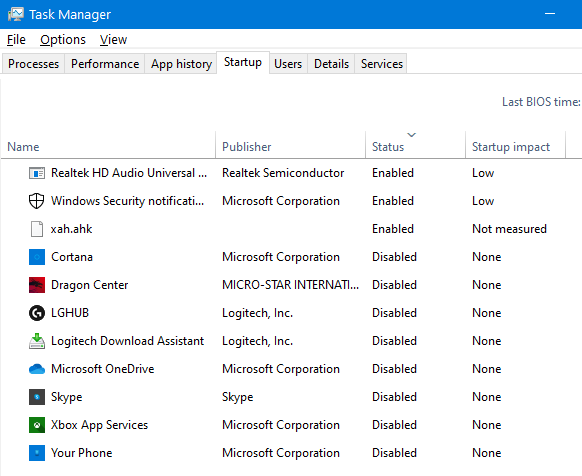Click the Xbox App Services icon

(x=37, y=425)
